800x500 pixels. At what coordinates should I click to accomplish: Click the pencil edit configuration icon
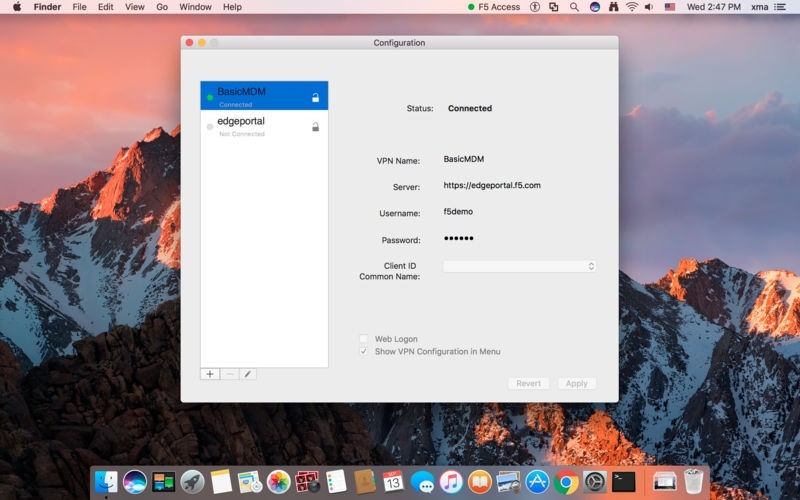click(247, 374)
